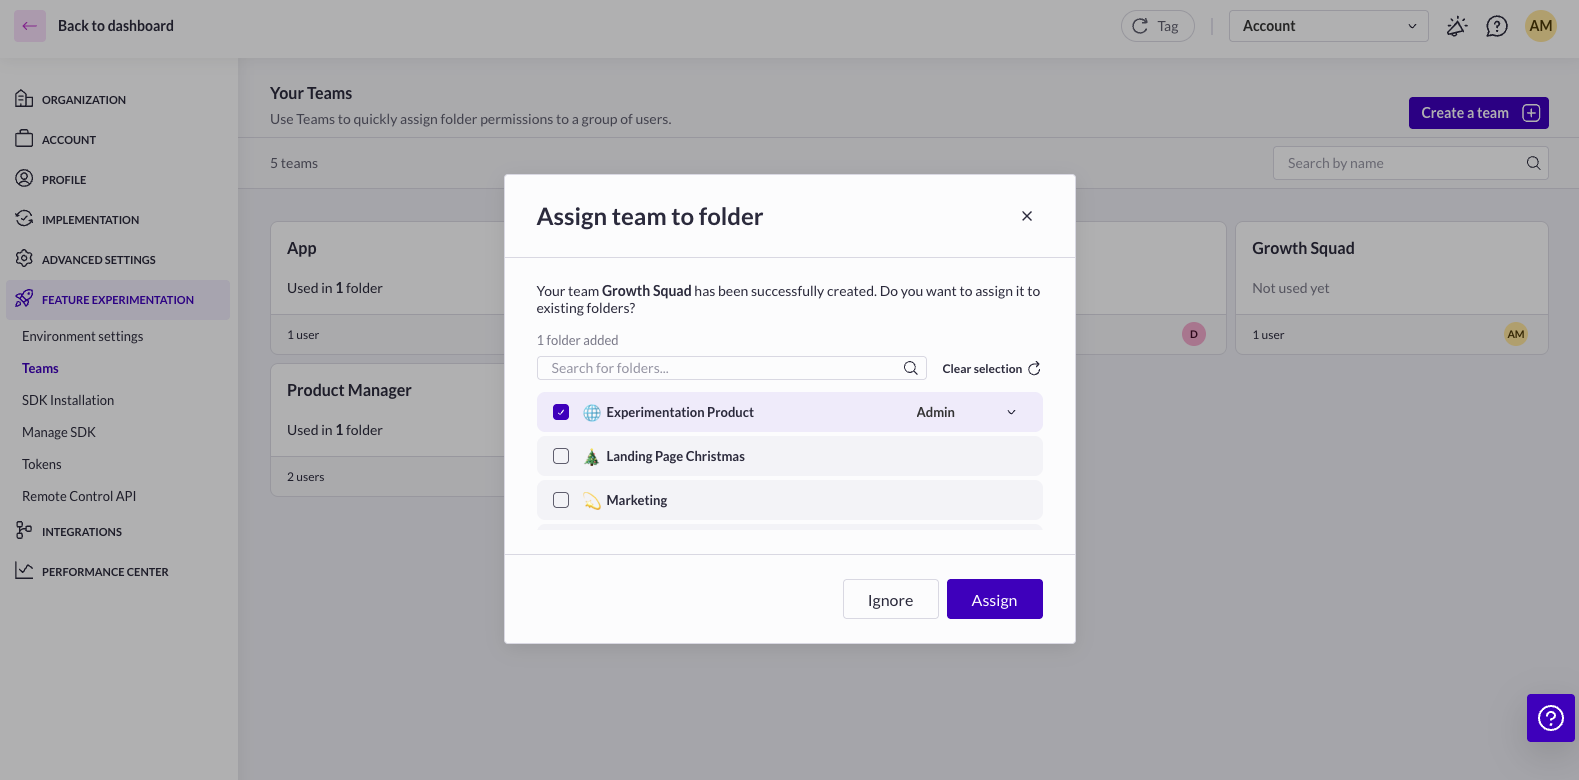Screen dimensions: 1579x780
Task: Open Integrations in the sidebar
Action: (81, 532)
